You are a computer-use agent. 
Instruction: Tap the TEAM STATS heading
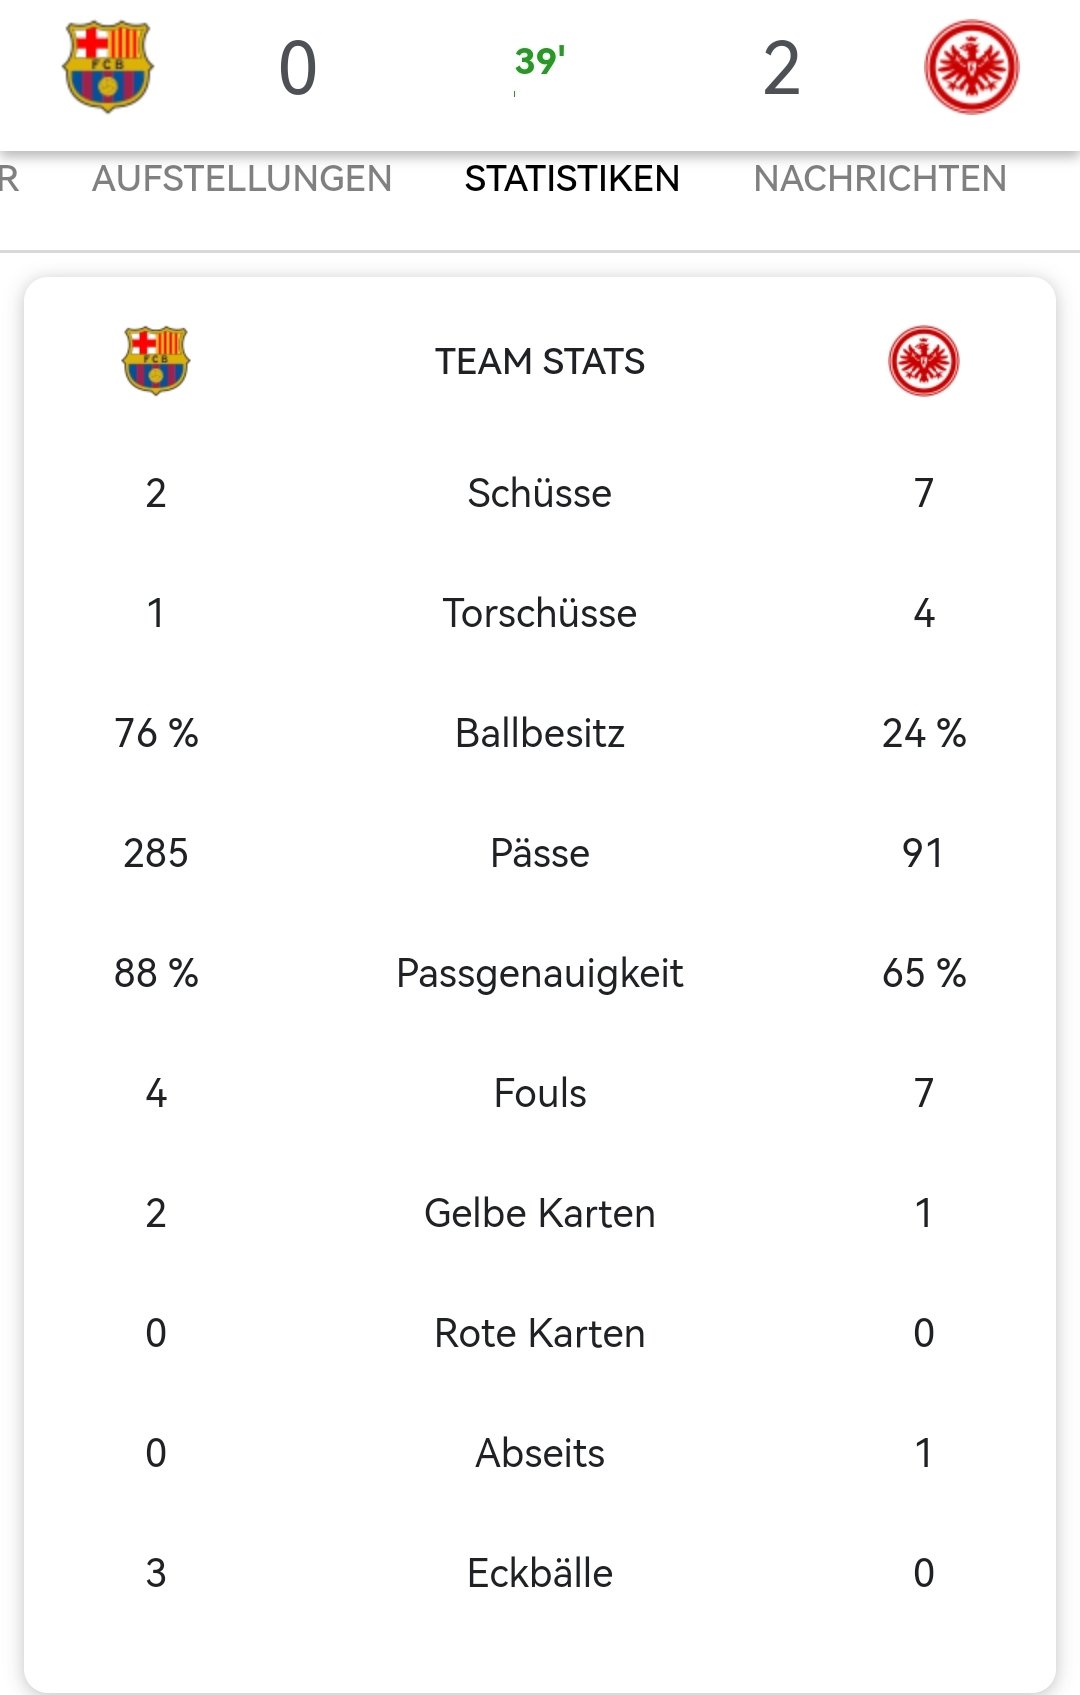(x=540, y=361)
